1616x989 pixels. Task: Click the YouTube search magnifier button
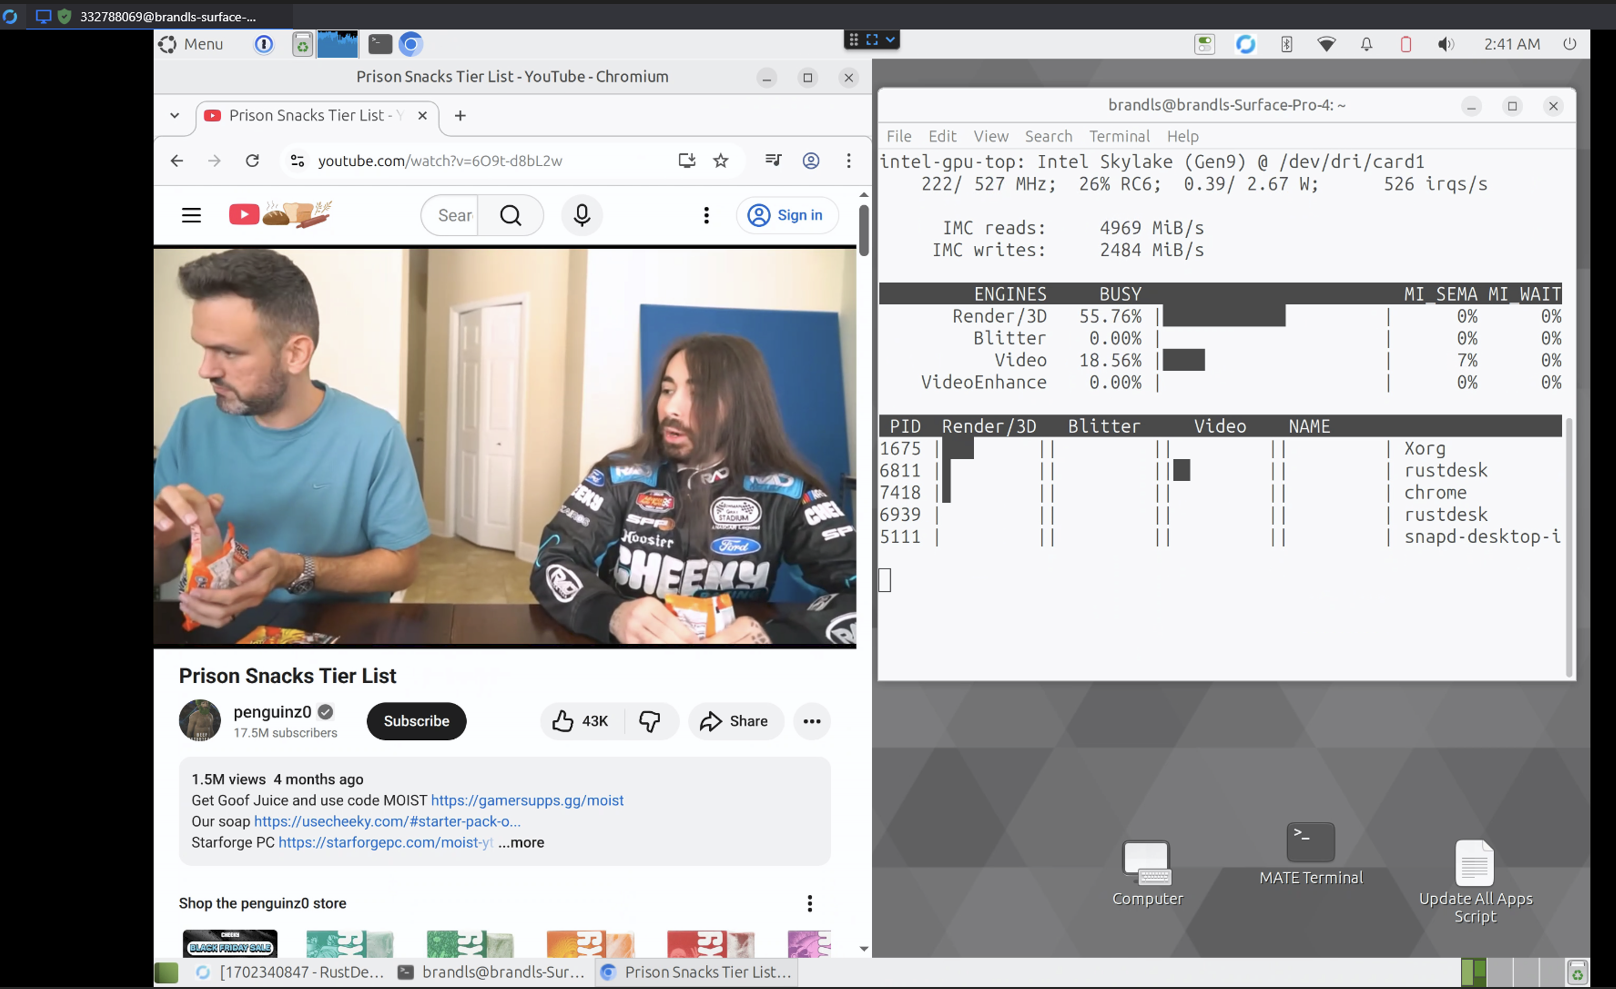click(511, 215)
